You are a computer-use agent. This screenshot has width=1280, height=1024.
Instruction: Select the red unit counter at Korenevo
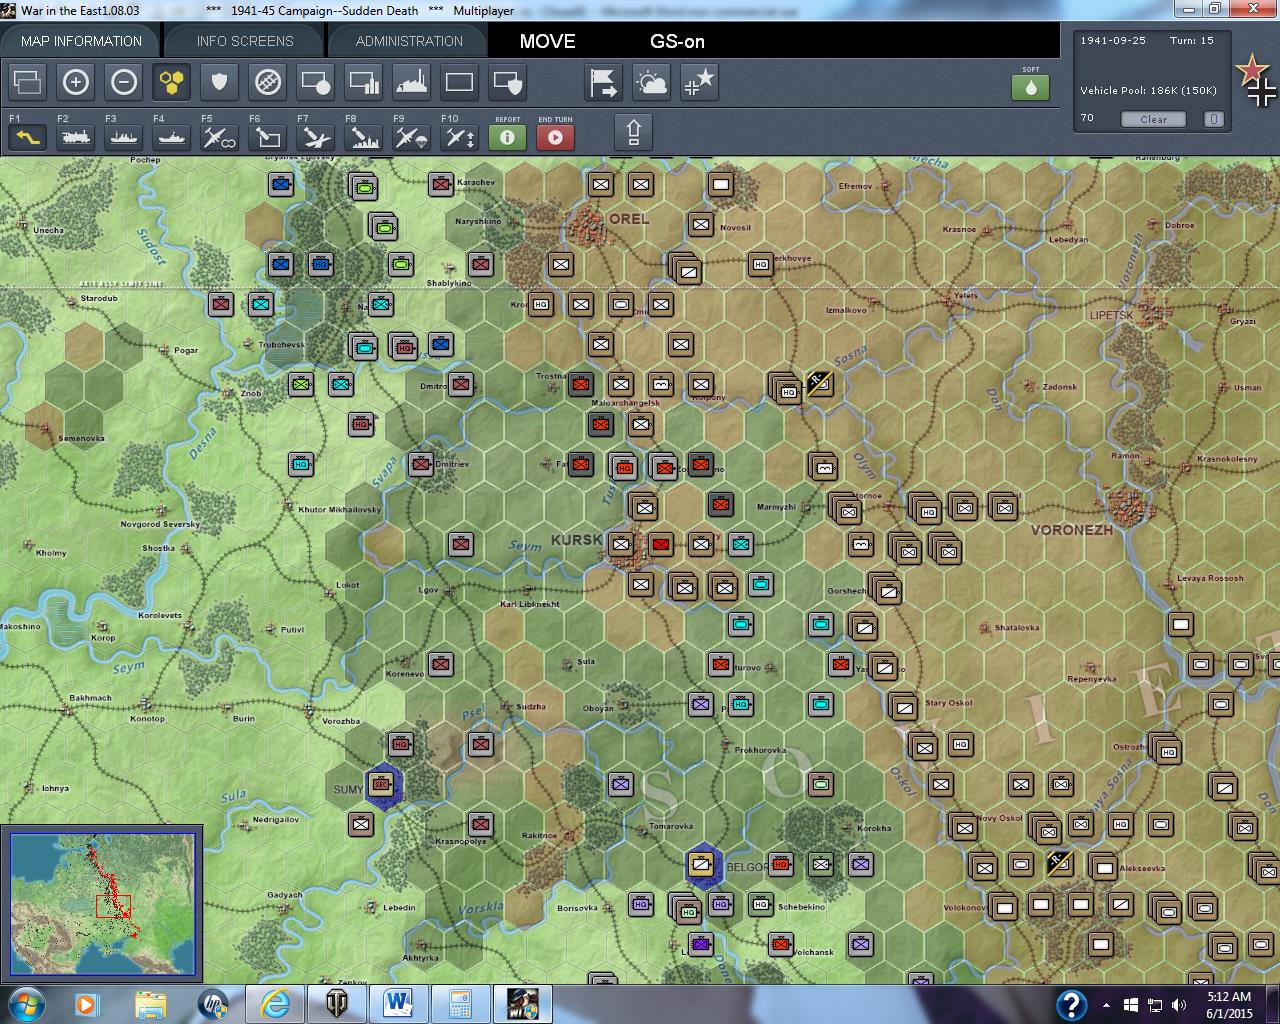(441, 664)
